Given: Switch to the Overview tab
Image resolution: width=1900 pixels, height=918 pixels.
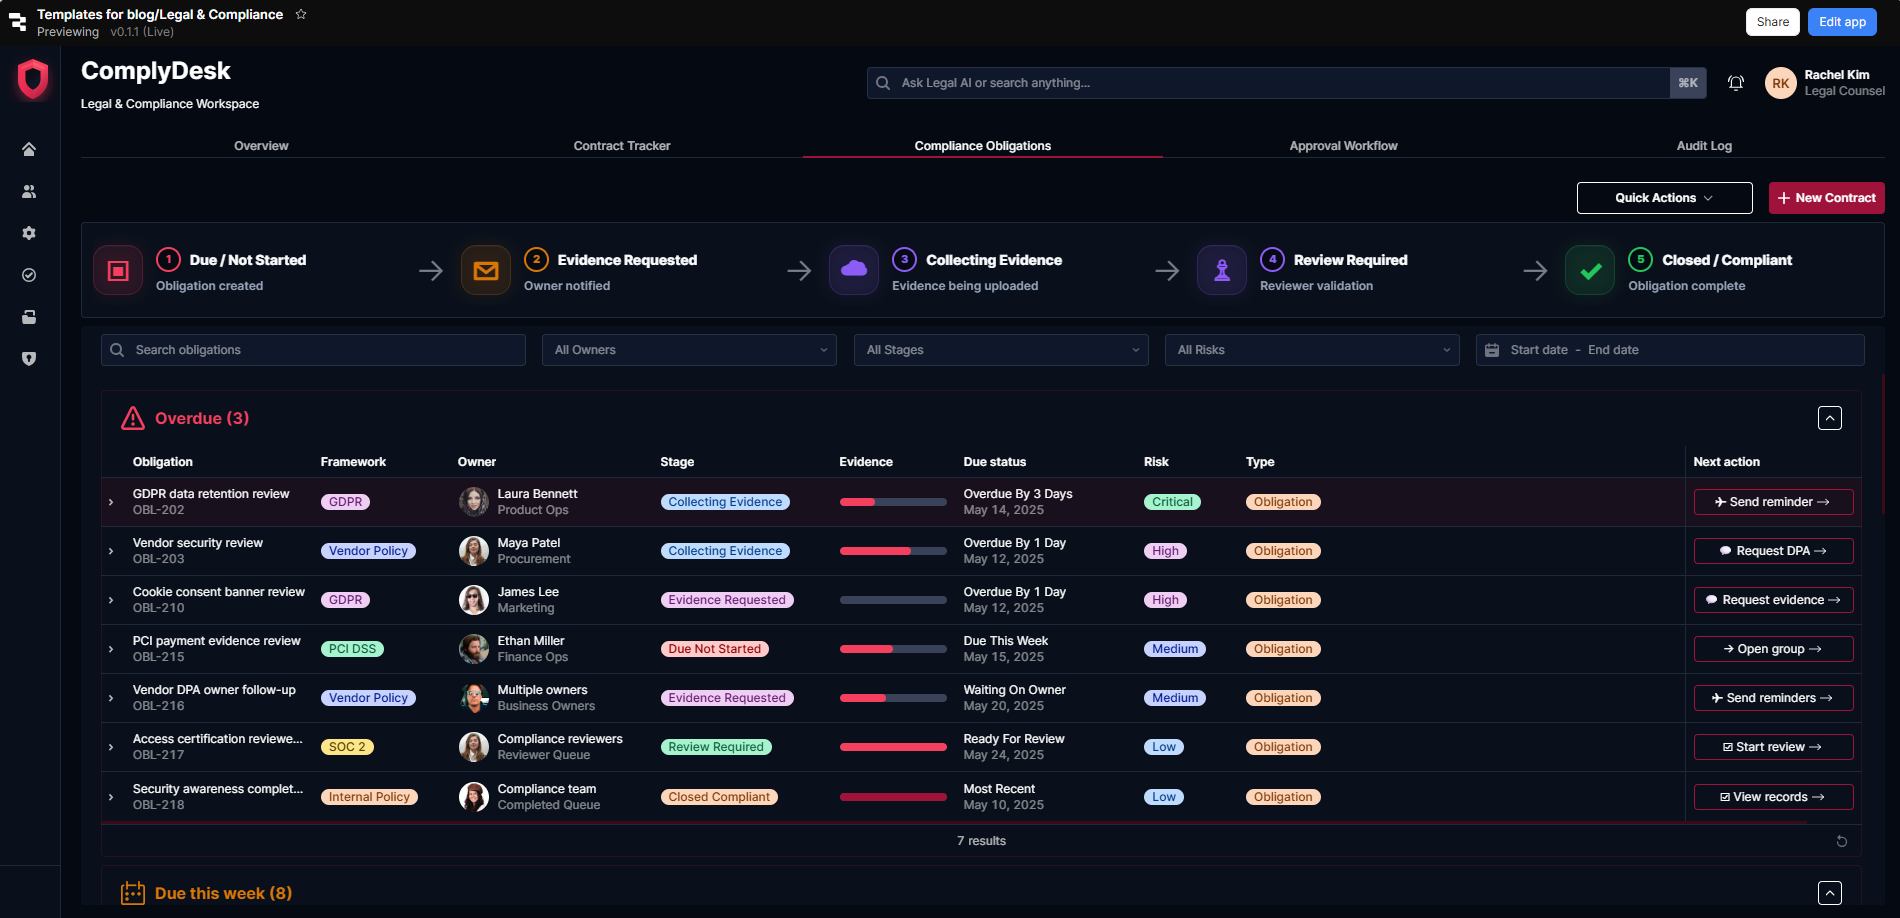Looking at the screenshot, I should coord(261,146).
